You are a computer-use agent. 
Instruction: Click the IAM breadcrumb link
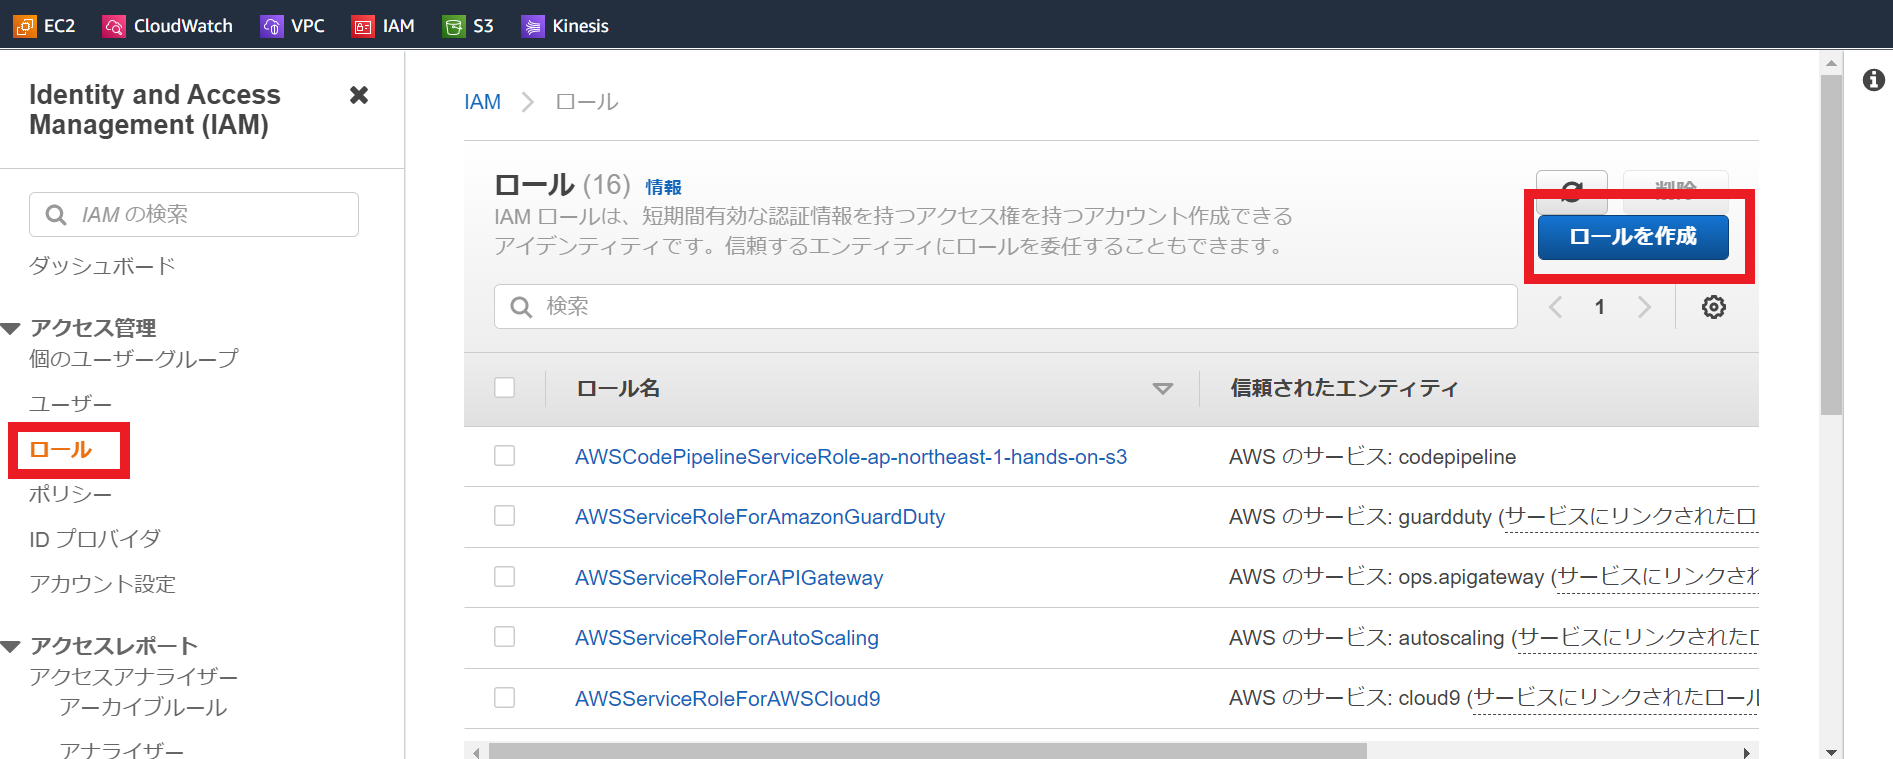(482, 102)
